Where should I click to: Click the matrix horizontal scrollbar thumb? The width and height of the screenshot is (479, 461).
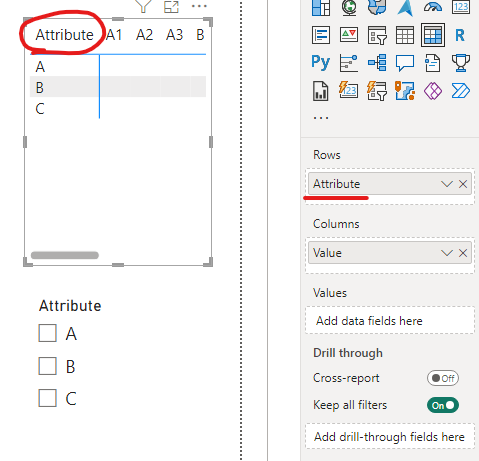[65, 255]
